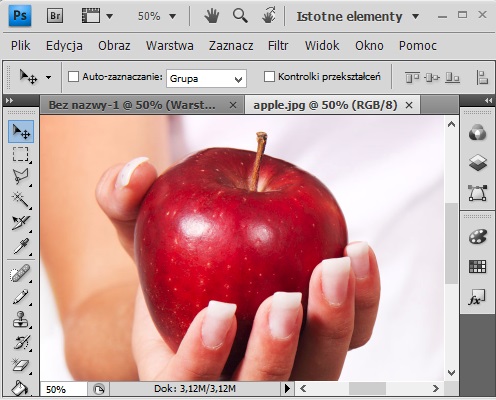Select the Polygonal Lasso tool

point(21,177)
